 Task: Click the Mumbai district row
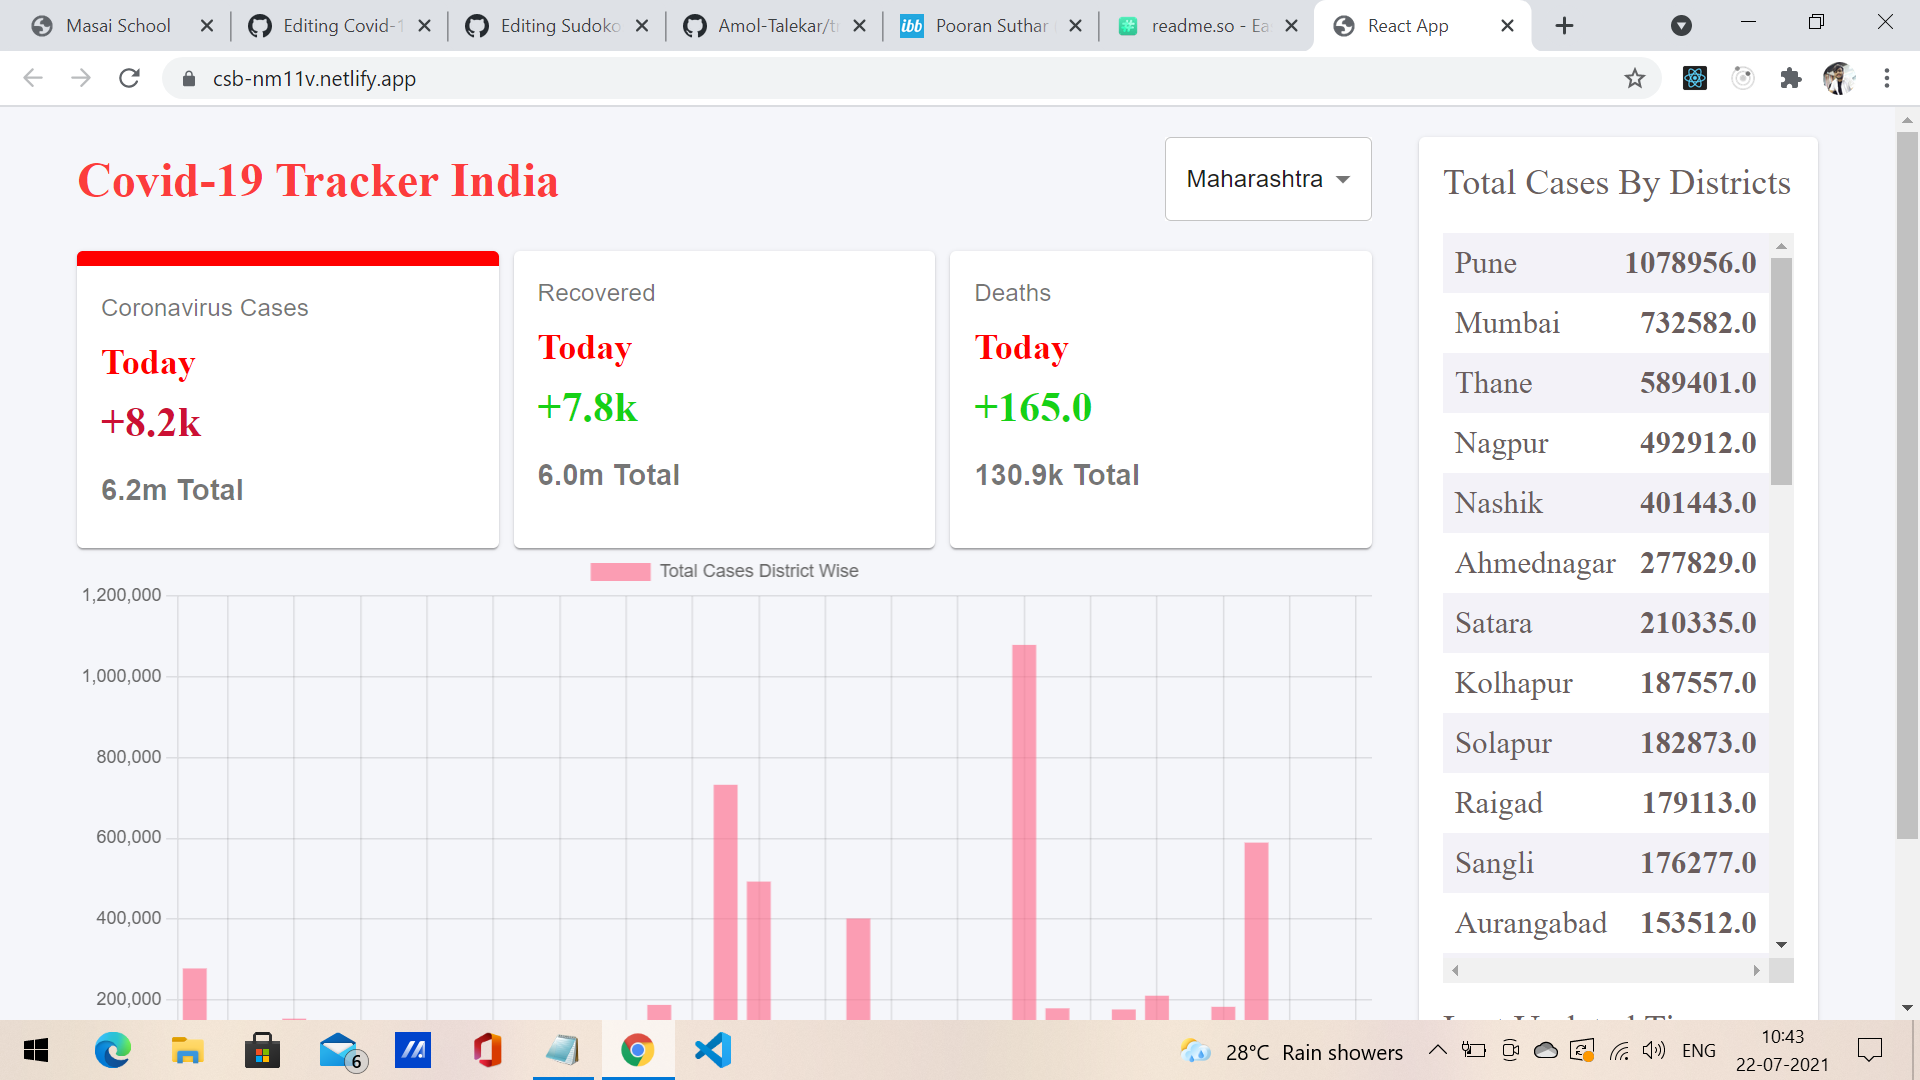[1605, 323]
